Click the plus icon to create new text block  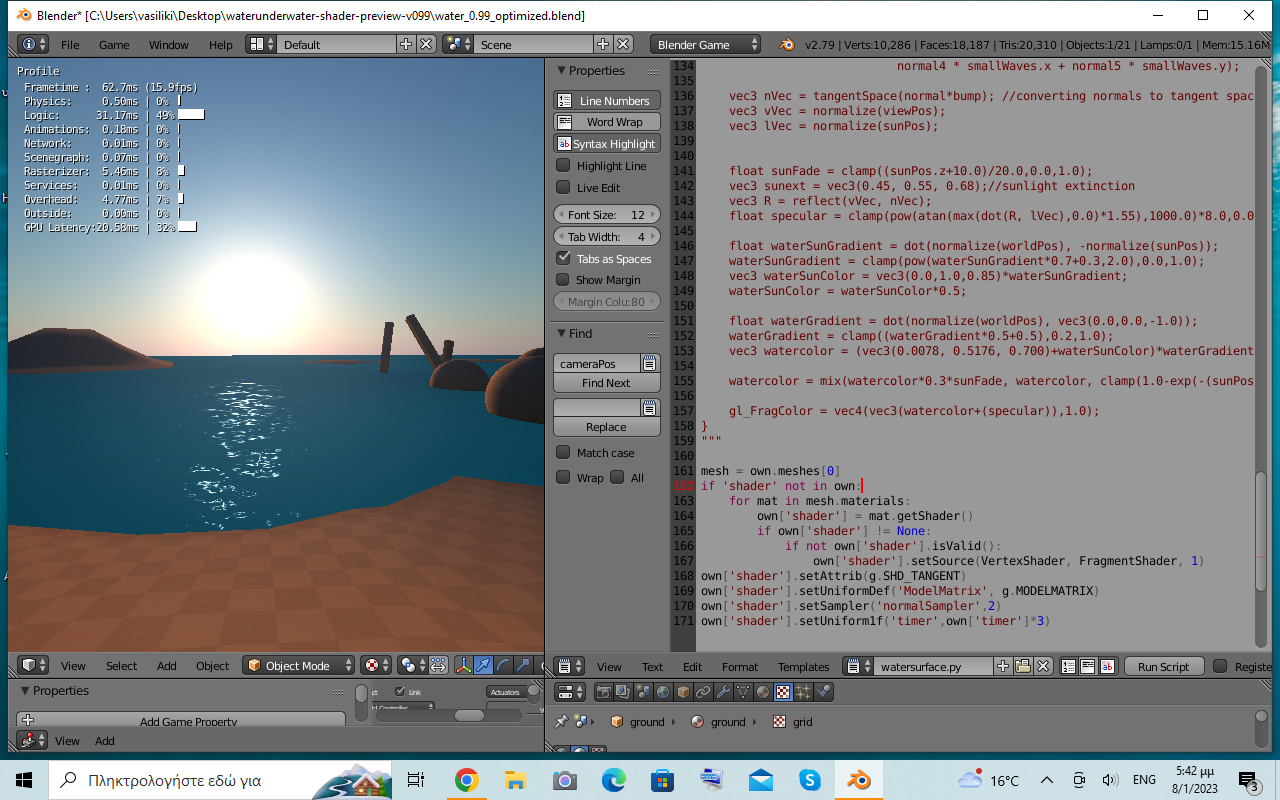coord(1003,666)
